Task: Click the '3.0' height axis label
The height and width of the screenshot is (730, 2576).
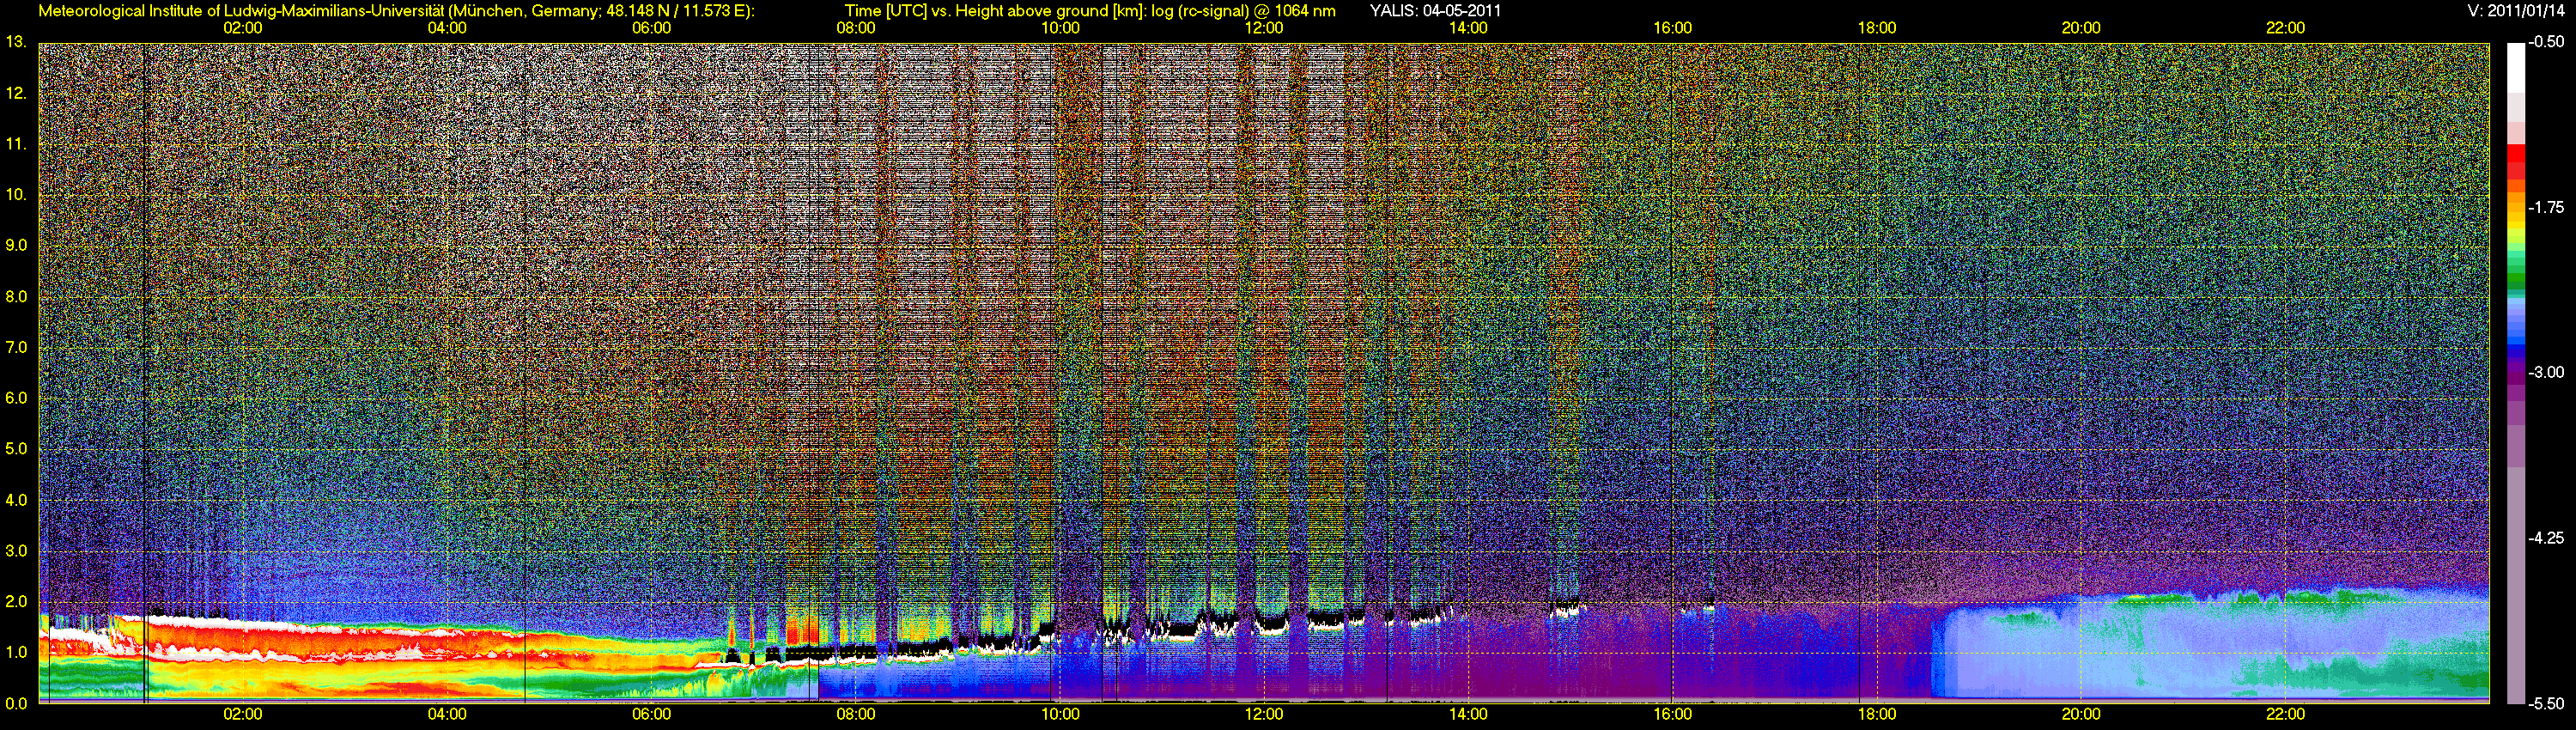Action: tap(16, 551)
